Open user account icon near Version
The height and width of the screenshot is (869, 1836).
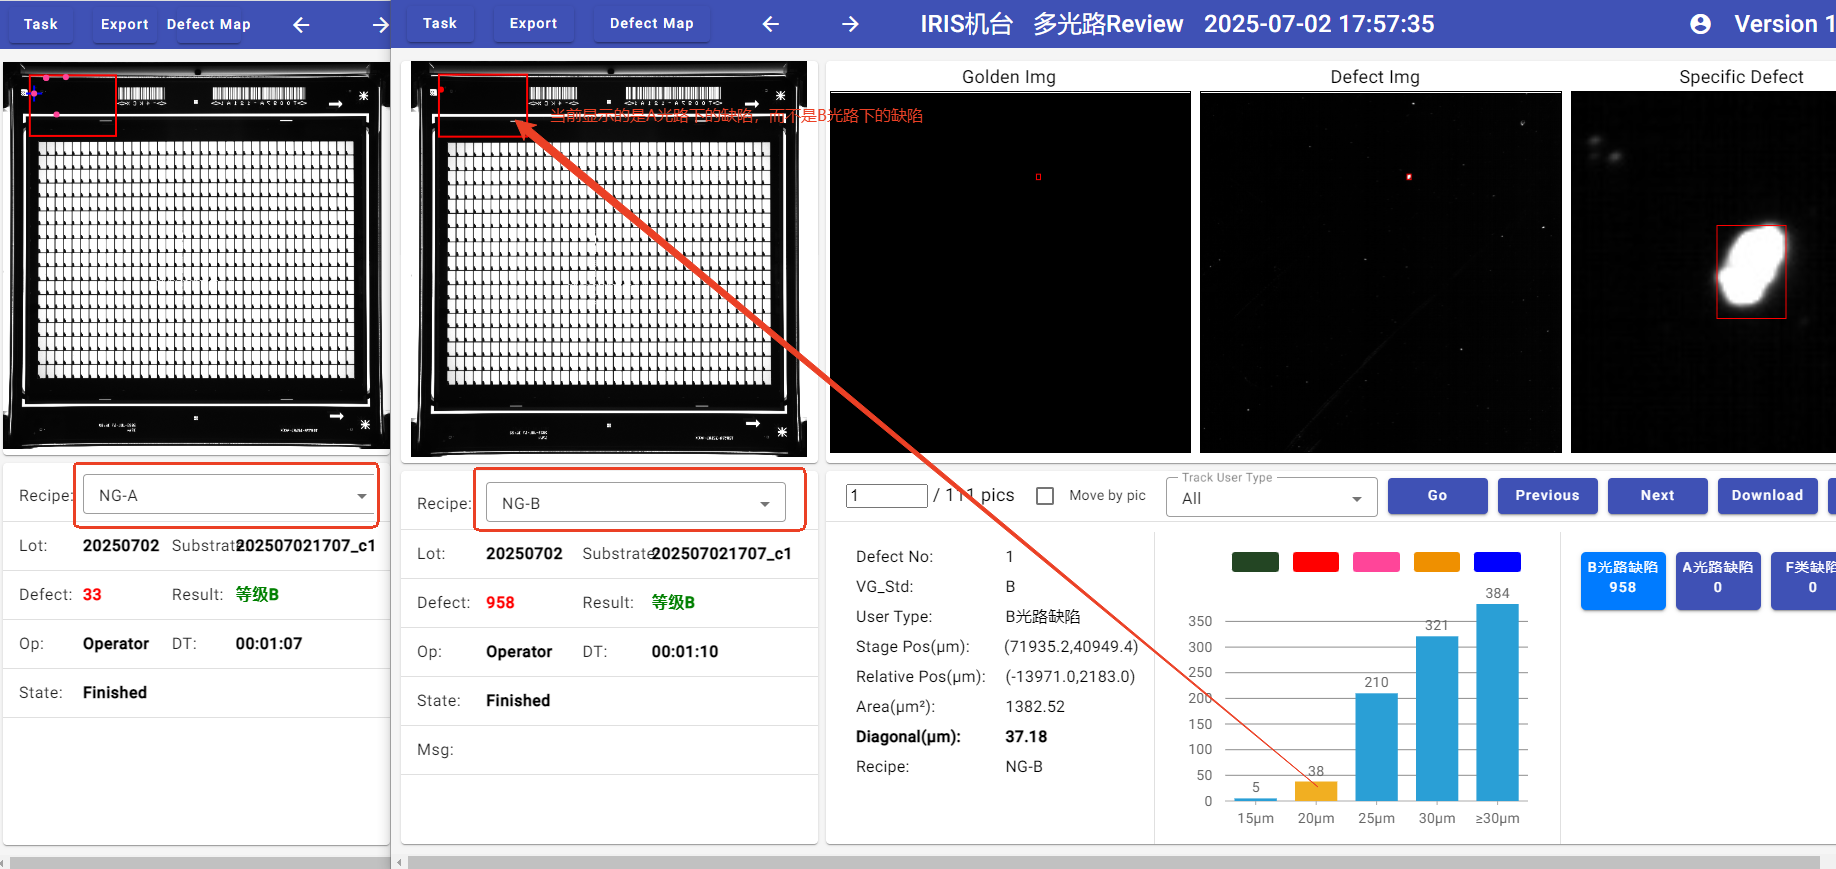pos(1700,24)
